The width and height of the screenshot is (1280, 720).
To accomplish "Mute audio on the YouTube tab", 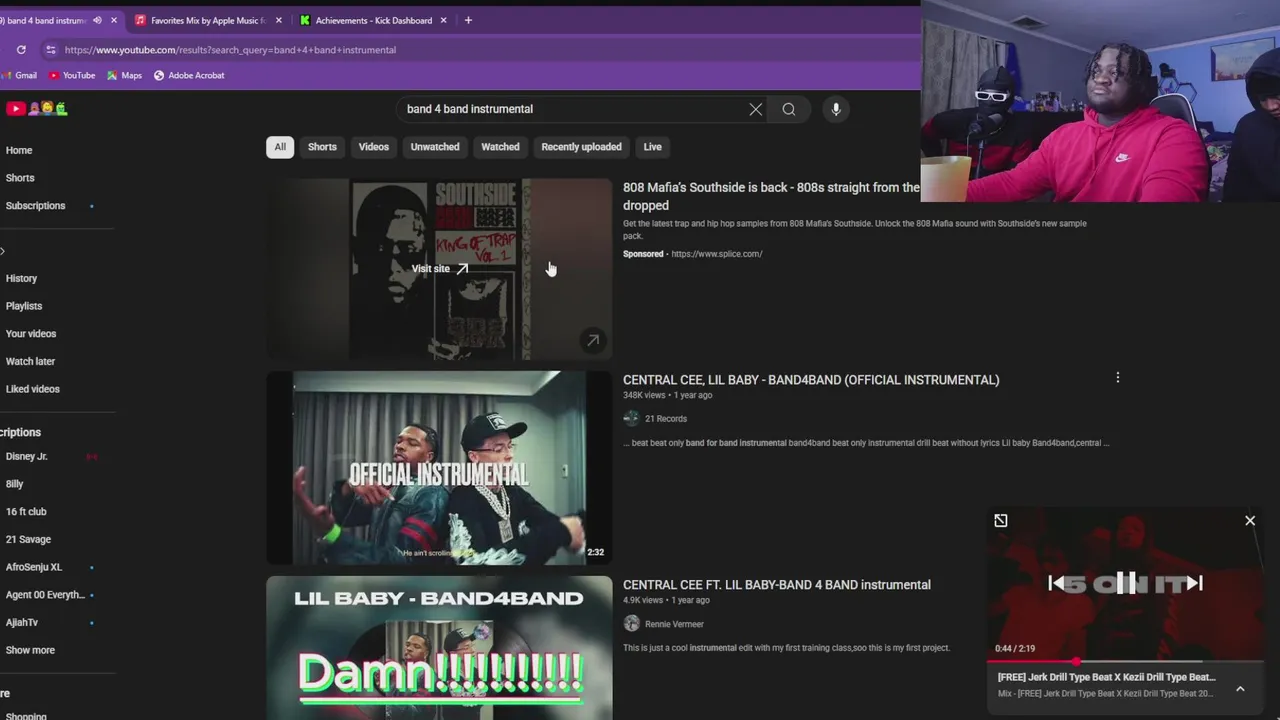I will click(97, 20).
